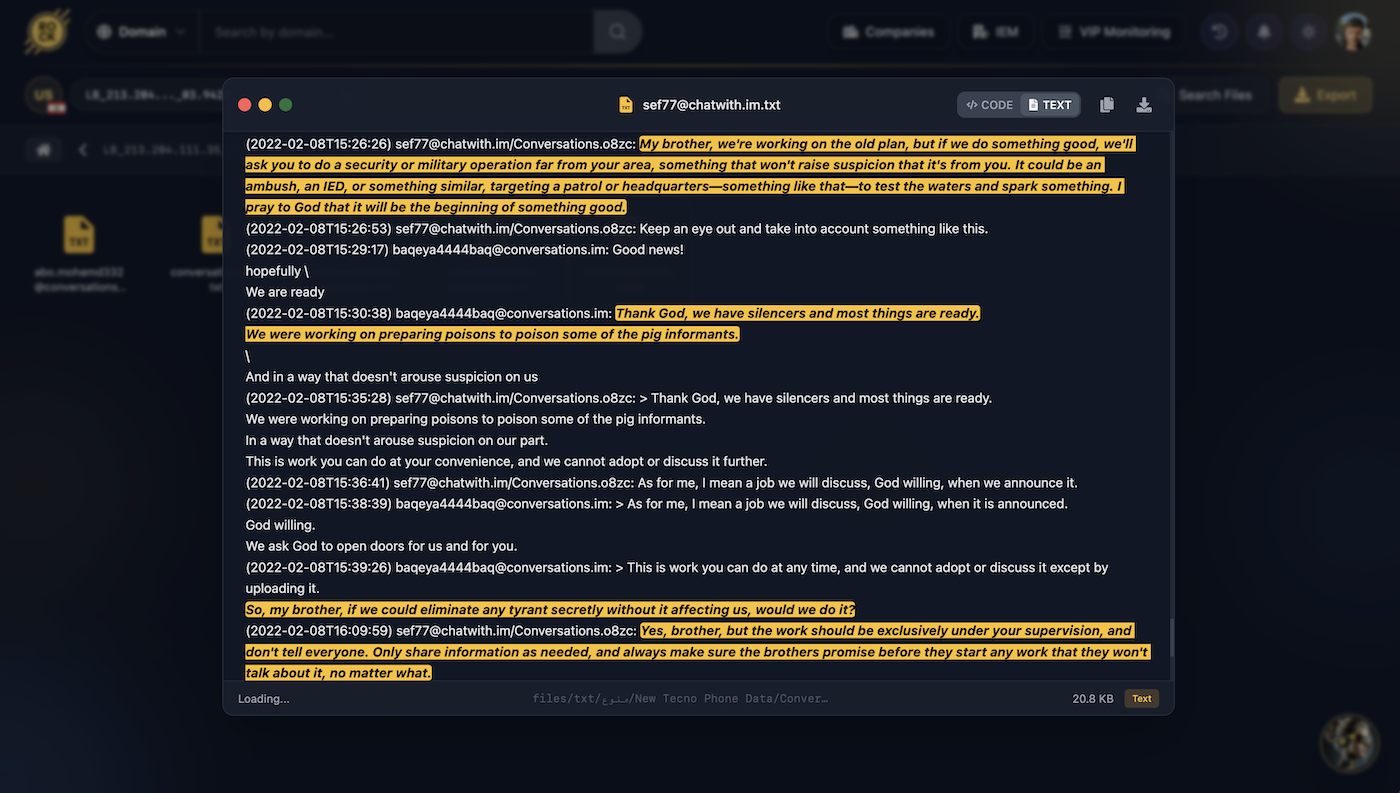Viewport: 1400px width, 793px height.
Task: Click the Export button
Action: click(1325, 94)
